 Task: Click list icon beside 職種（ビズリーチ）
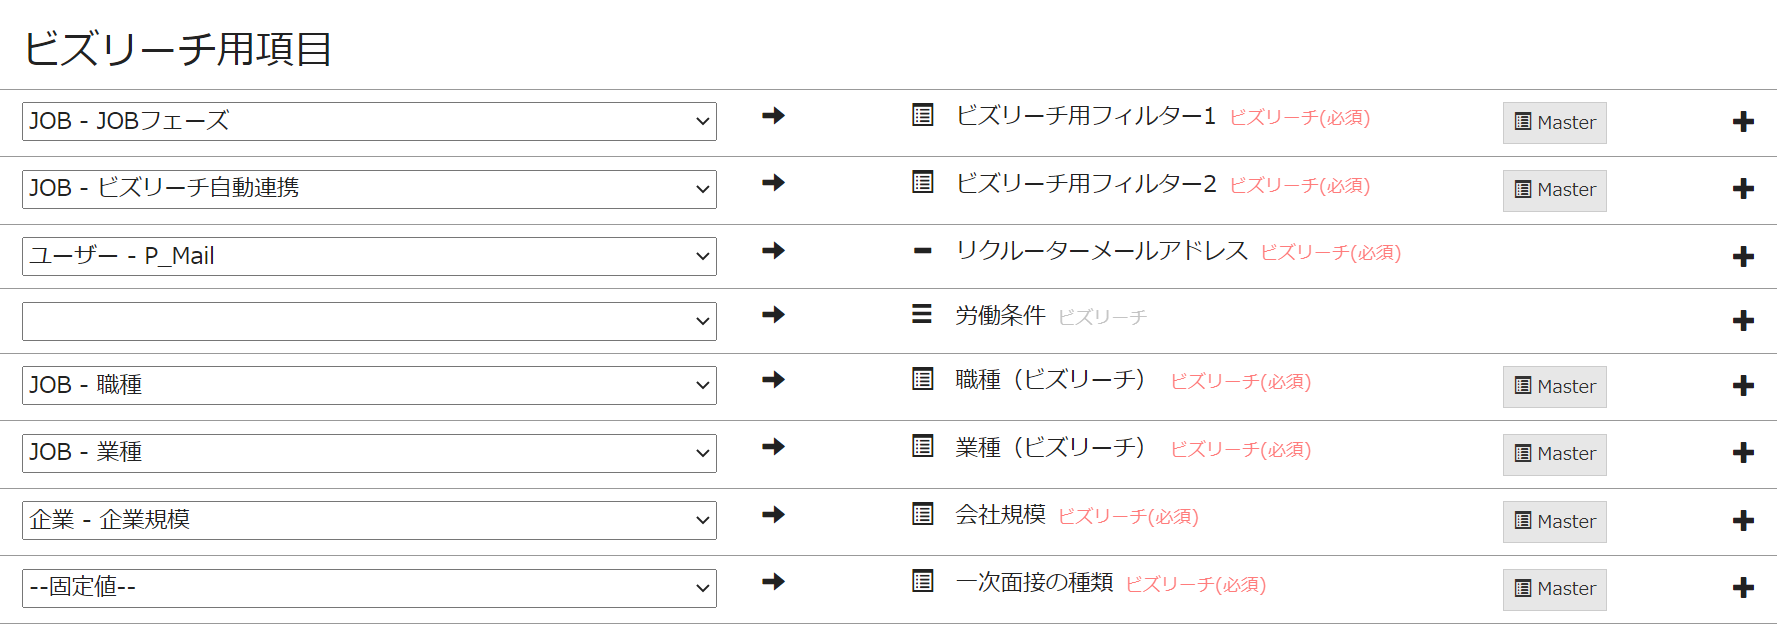click(923, 379)
